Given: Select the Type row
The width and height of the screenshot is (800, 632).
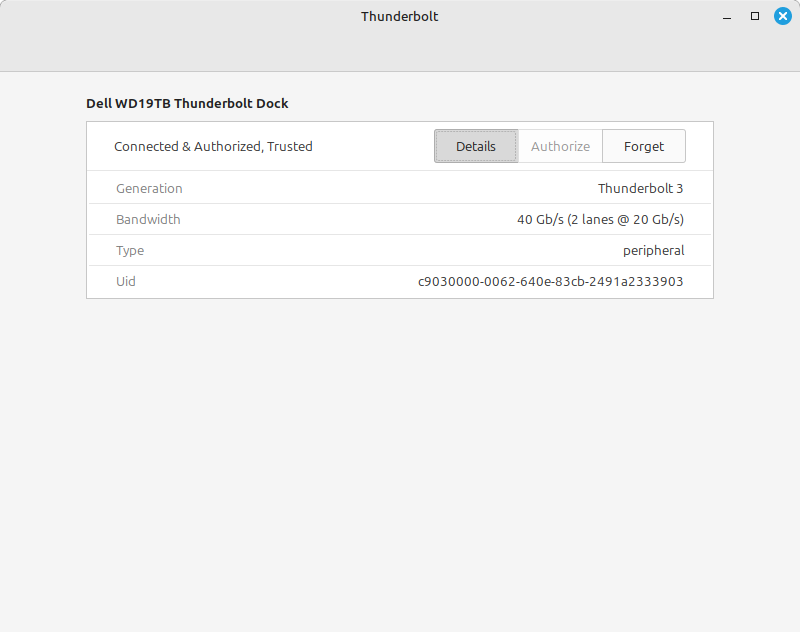Looking at the screenshot, I should click(x=399, y=250).
